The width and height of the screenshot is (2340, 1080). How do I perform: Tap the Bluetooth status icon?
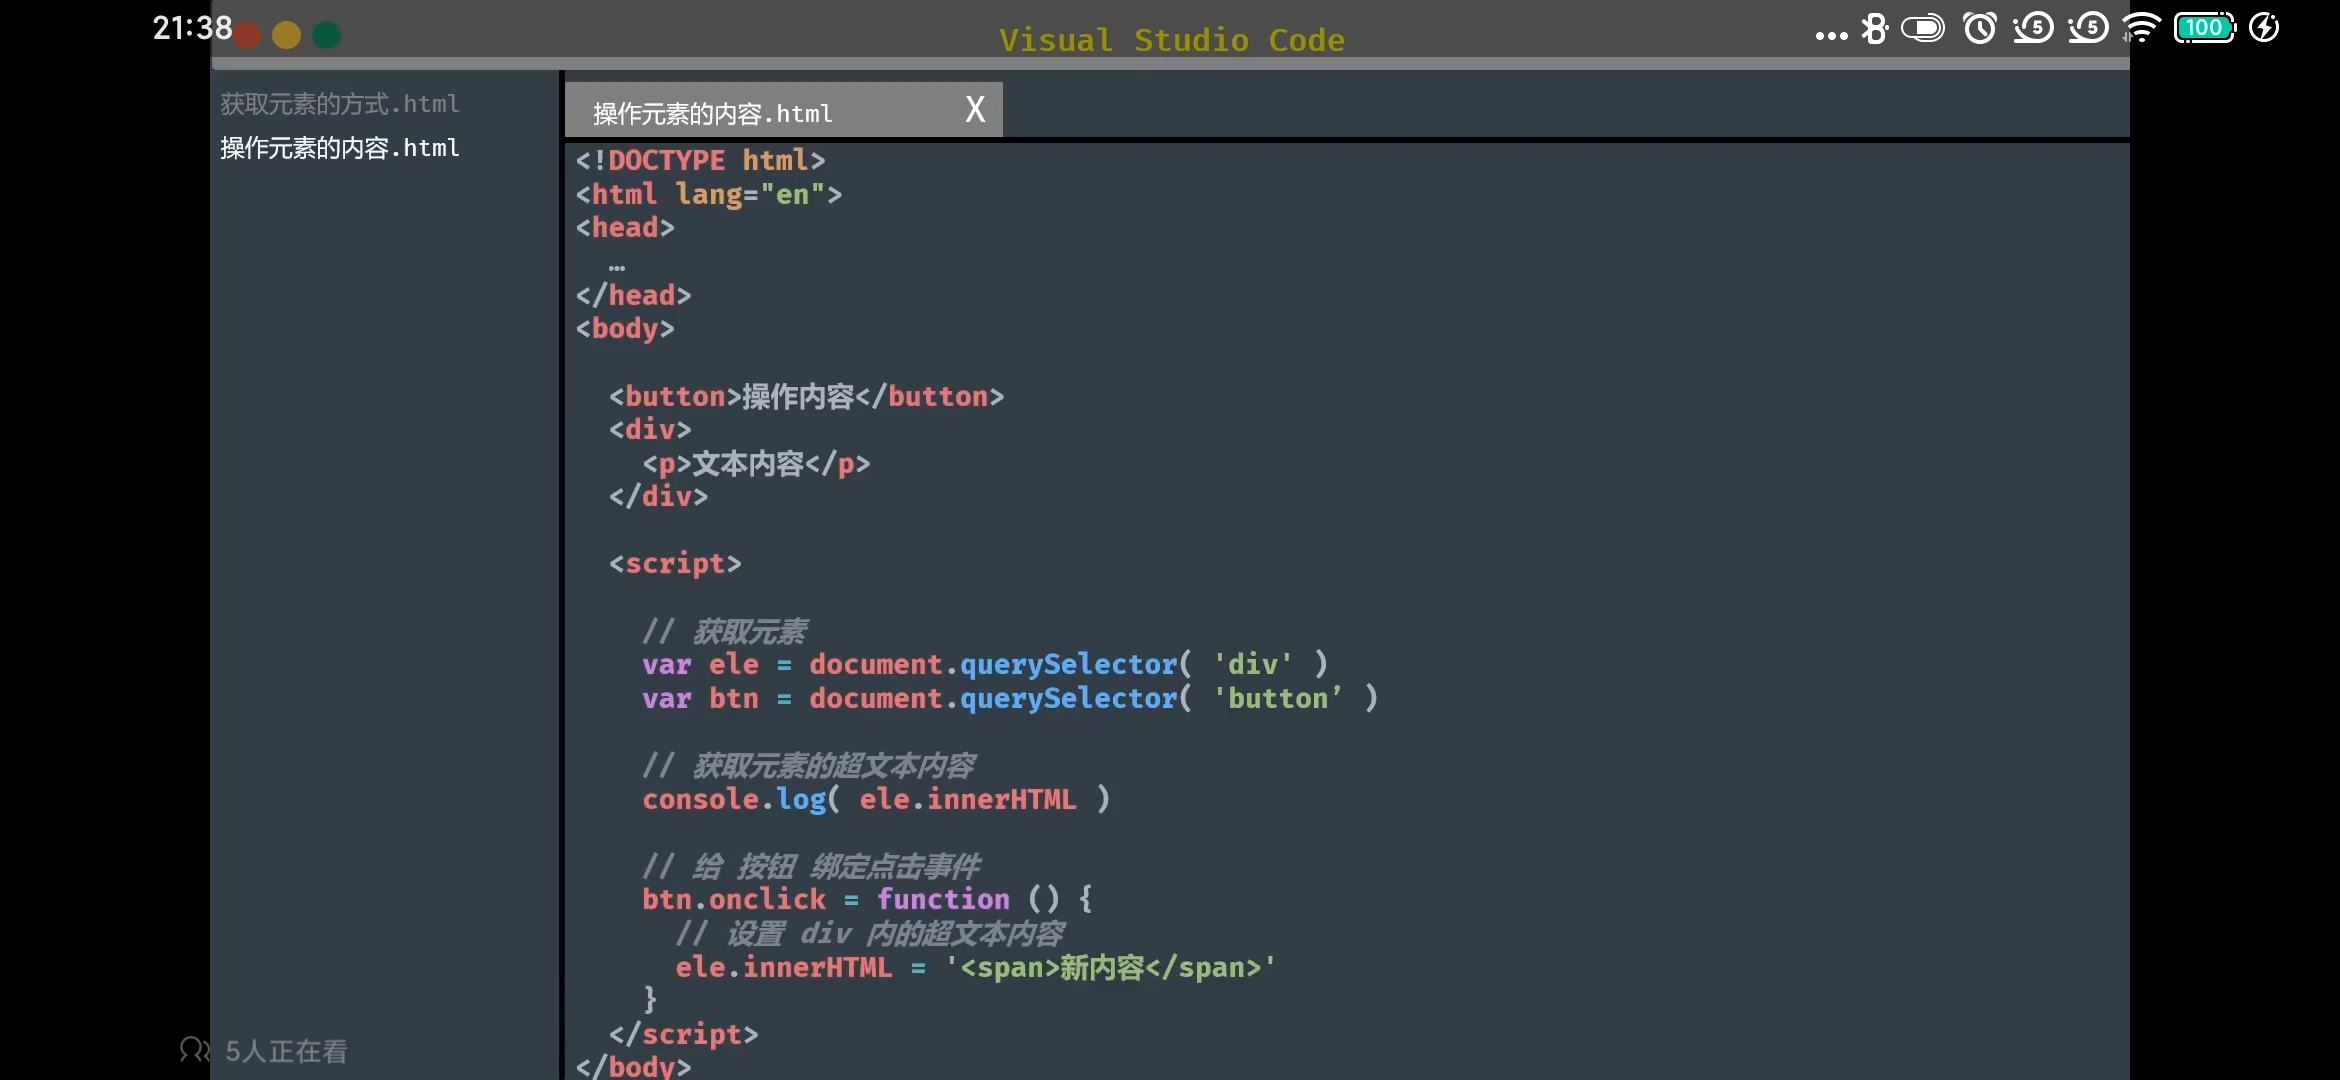pyautogui.click(x=1875, y=28)
